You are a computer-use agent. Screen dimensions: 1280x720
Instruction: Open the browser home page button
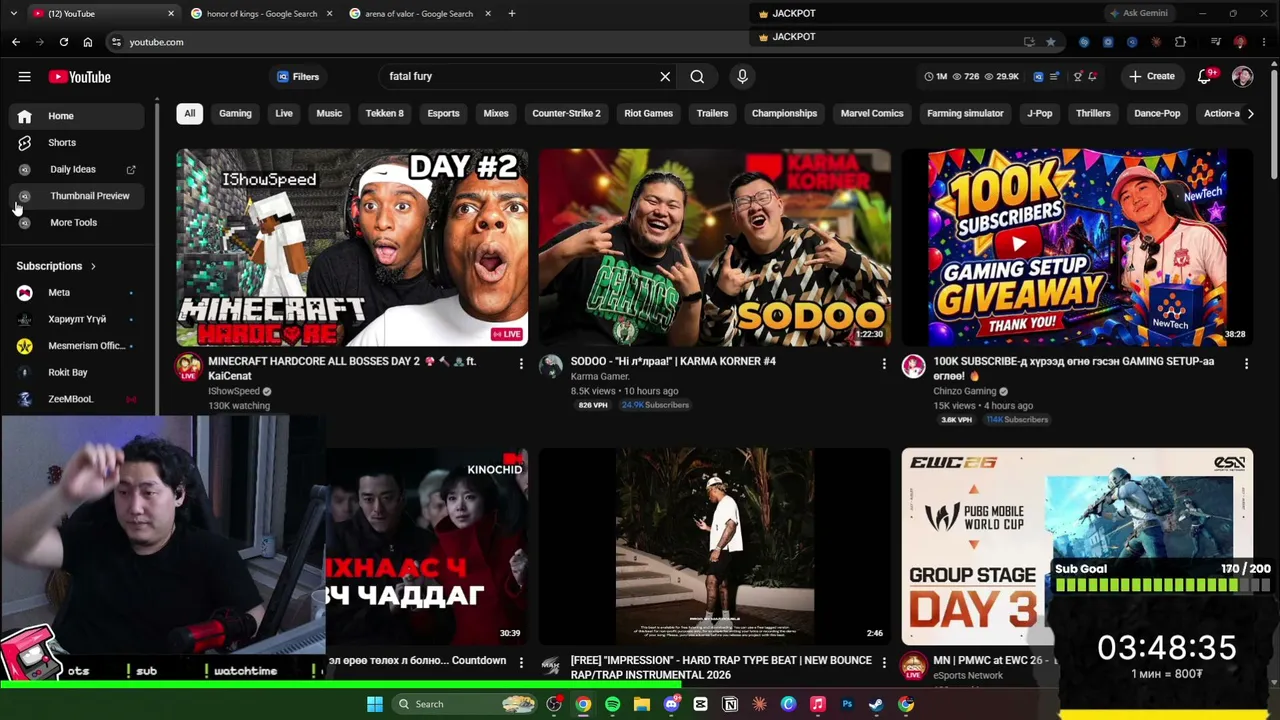(88, 42)
